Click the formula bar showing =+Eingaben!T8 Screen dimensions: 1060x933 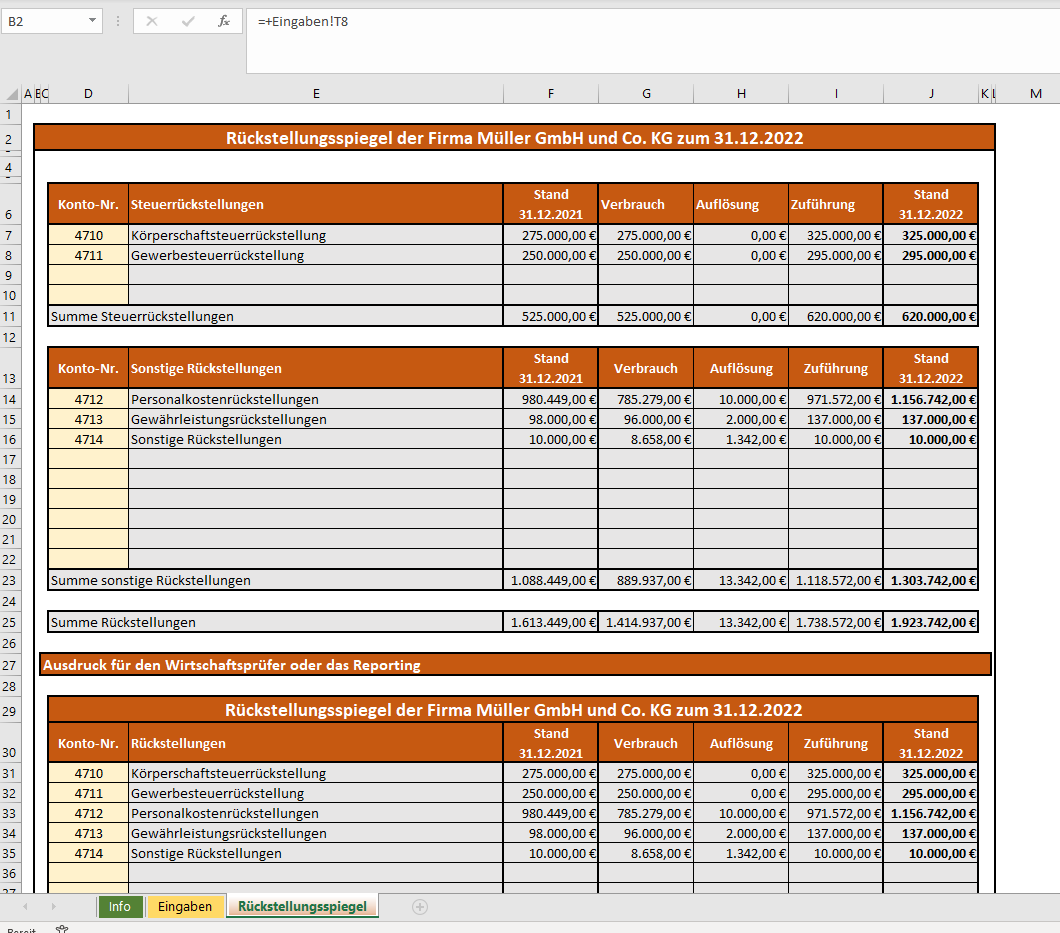click(x=652, y=41)
